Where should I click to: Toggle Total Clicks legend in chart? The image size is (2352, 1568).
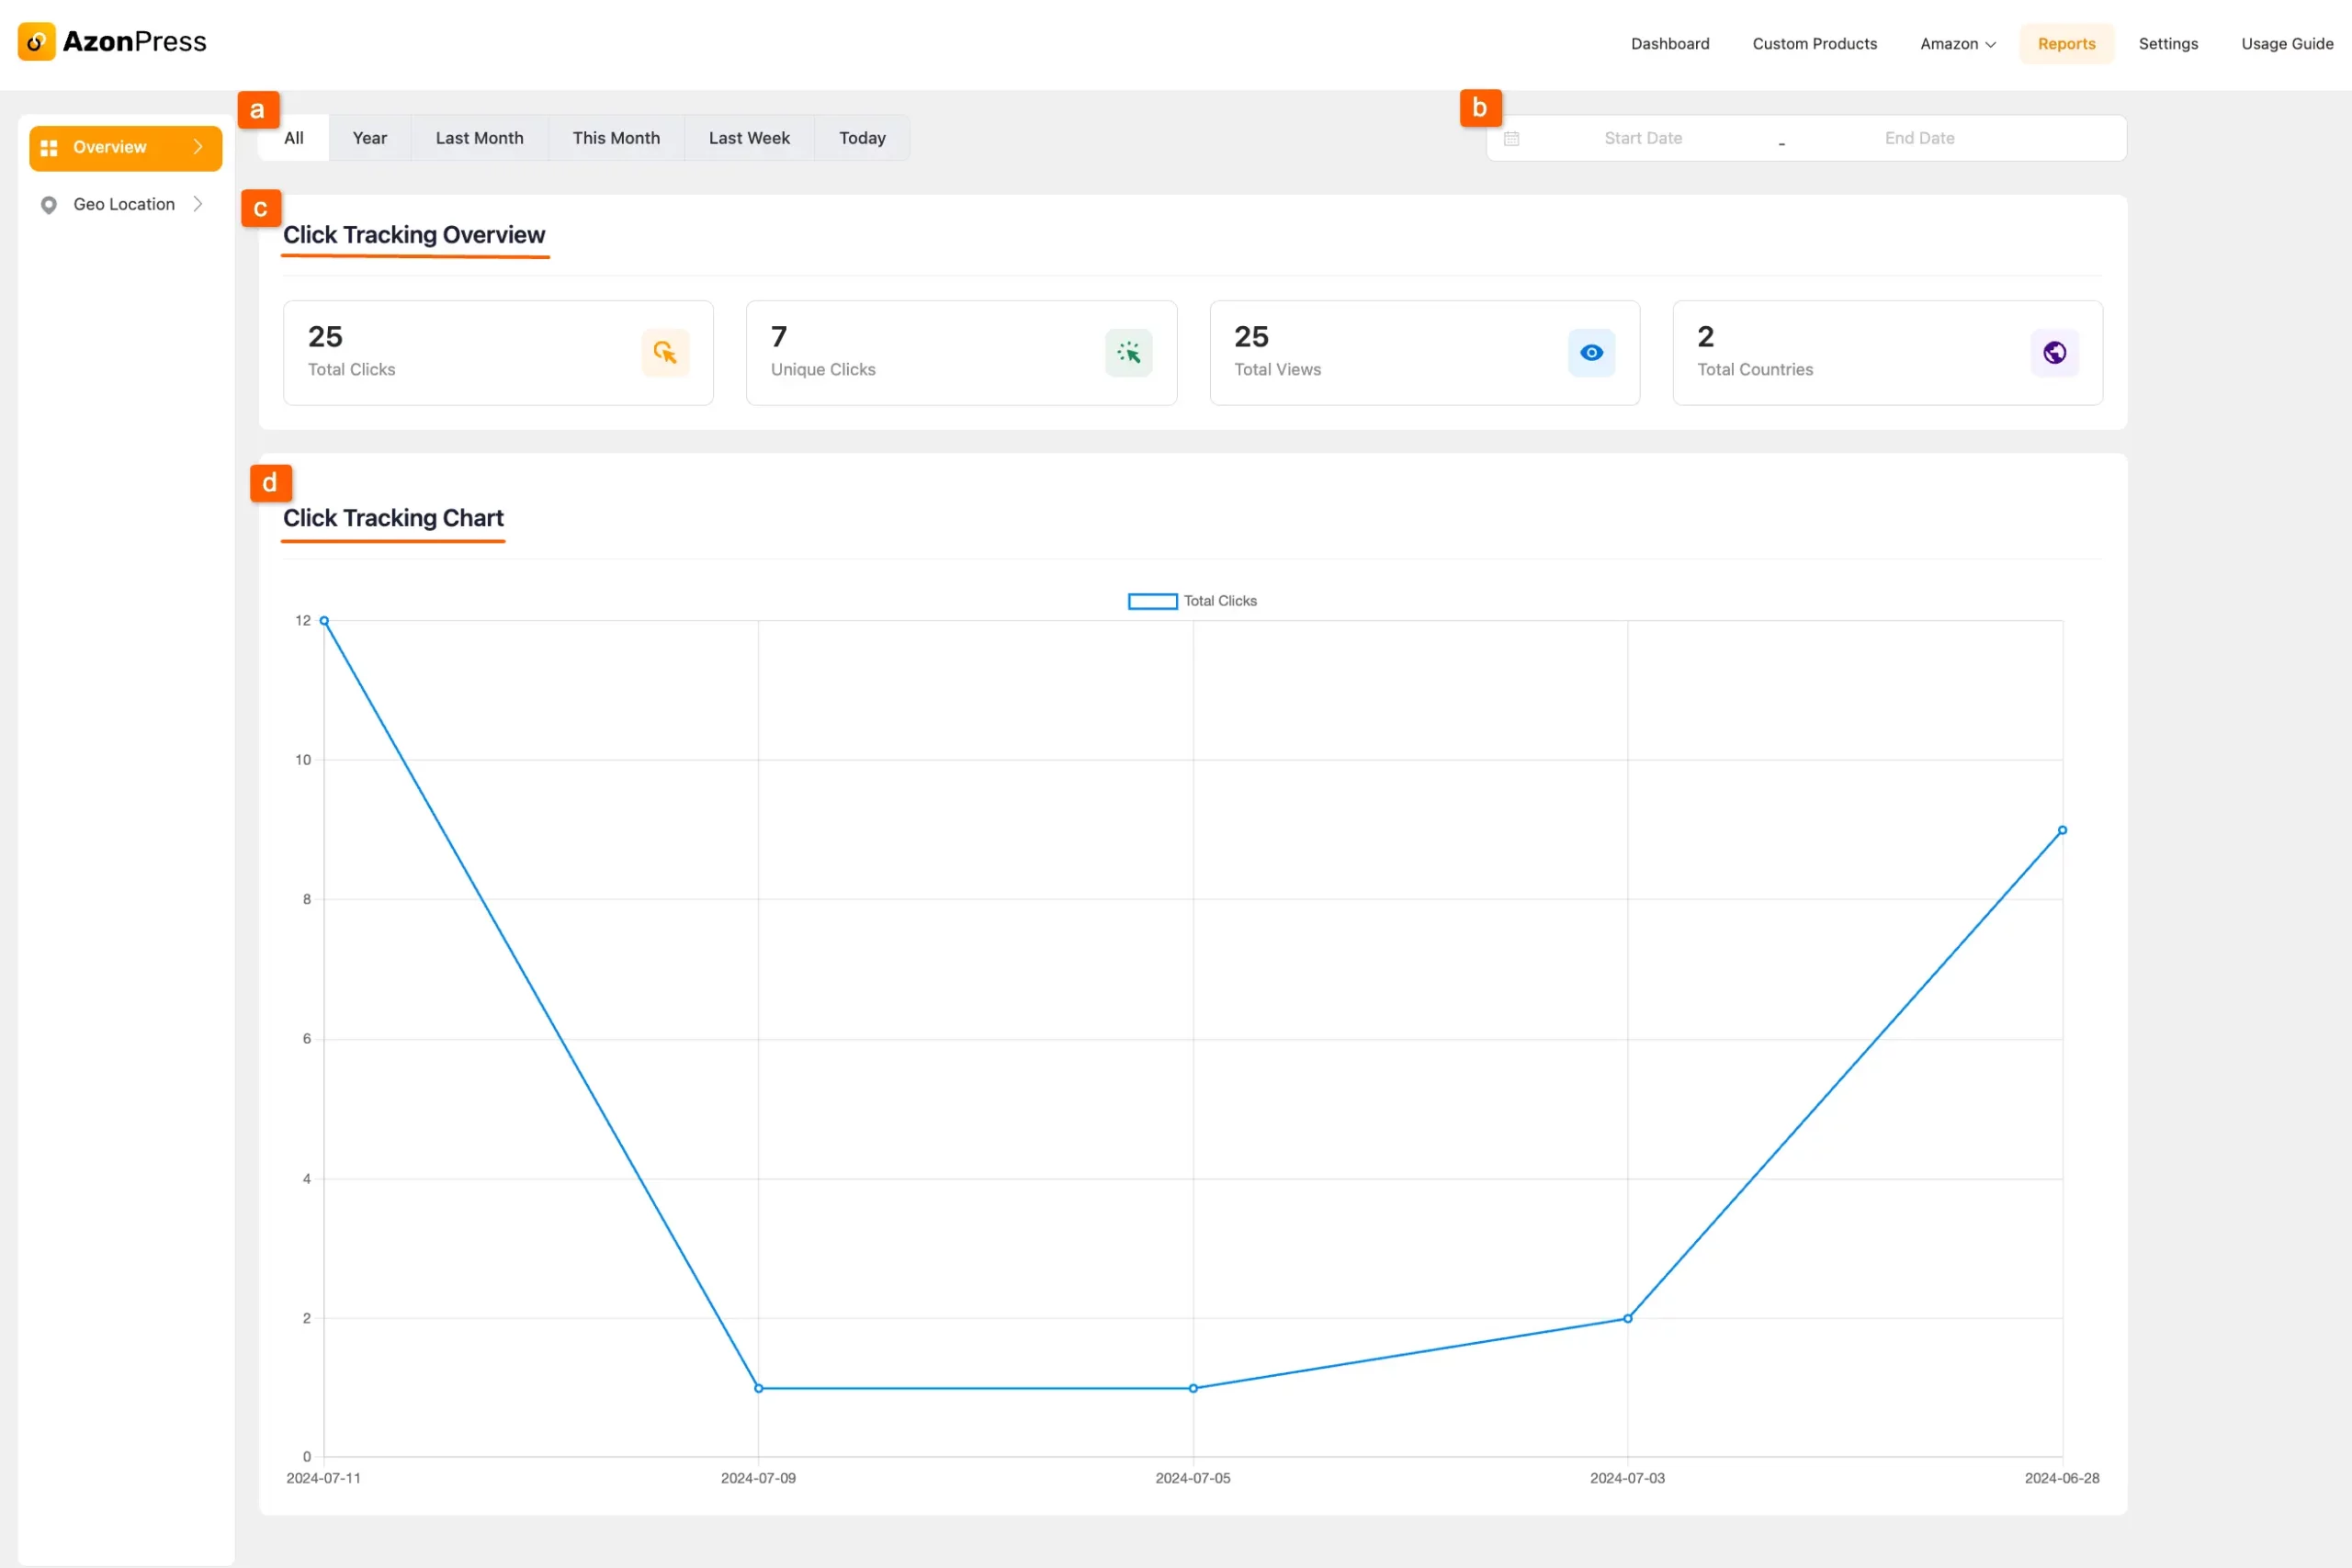(x=1192, y=601)
